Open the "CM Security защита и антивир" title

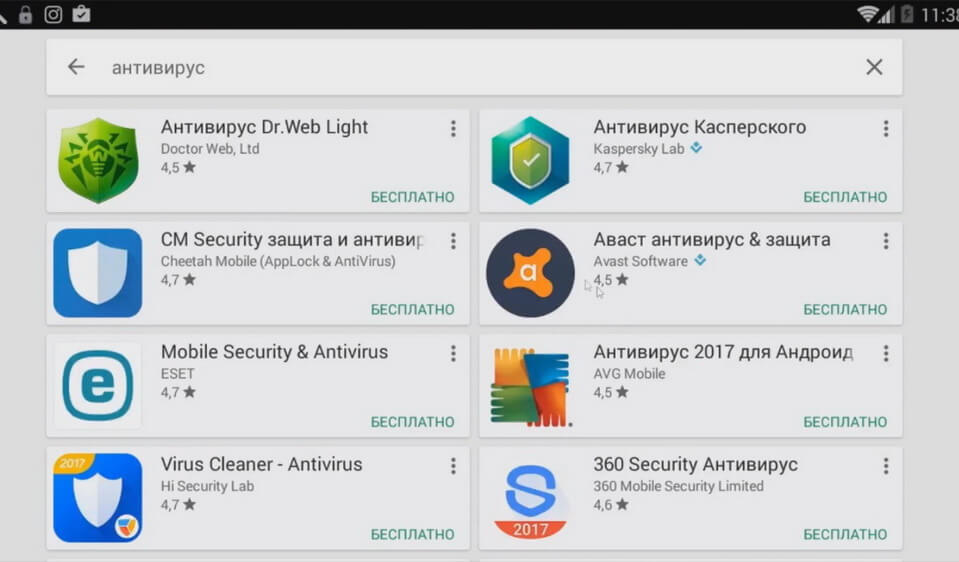[292, 240]
